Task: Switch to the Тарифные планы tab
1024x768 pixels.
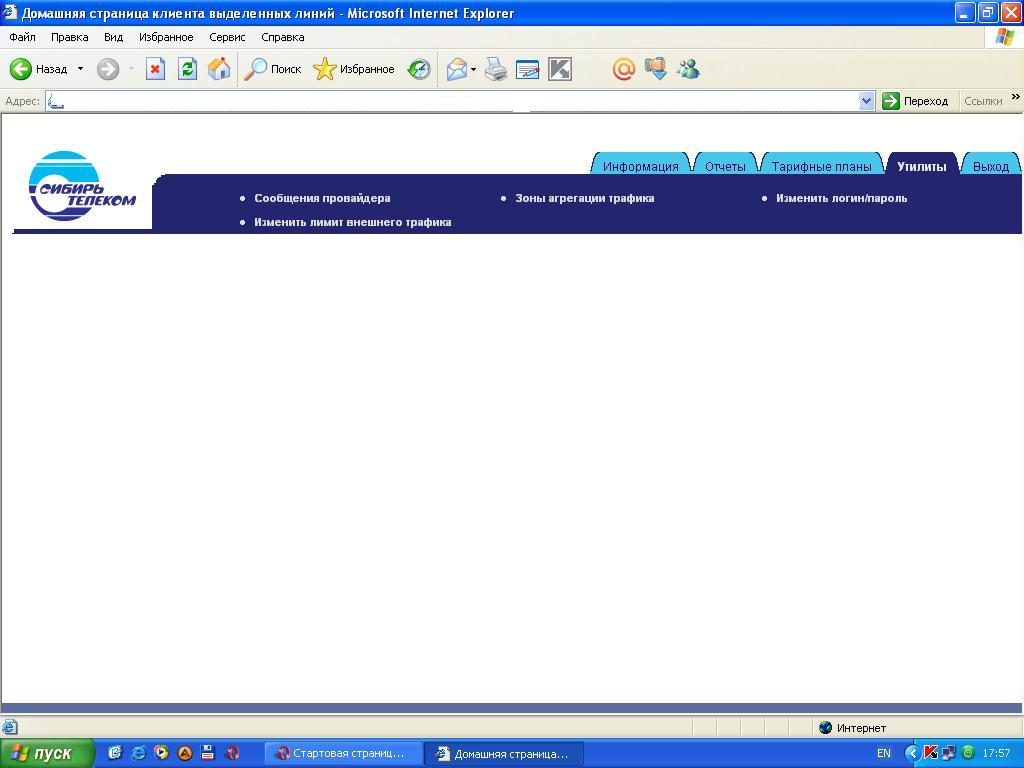Action: coord(821,166)
